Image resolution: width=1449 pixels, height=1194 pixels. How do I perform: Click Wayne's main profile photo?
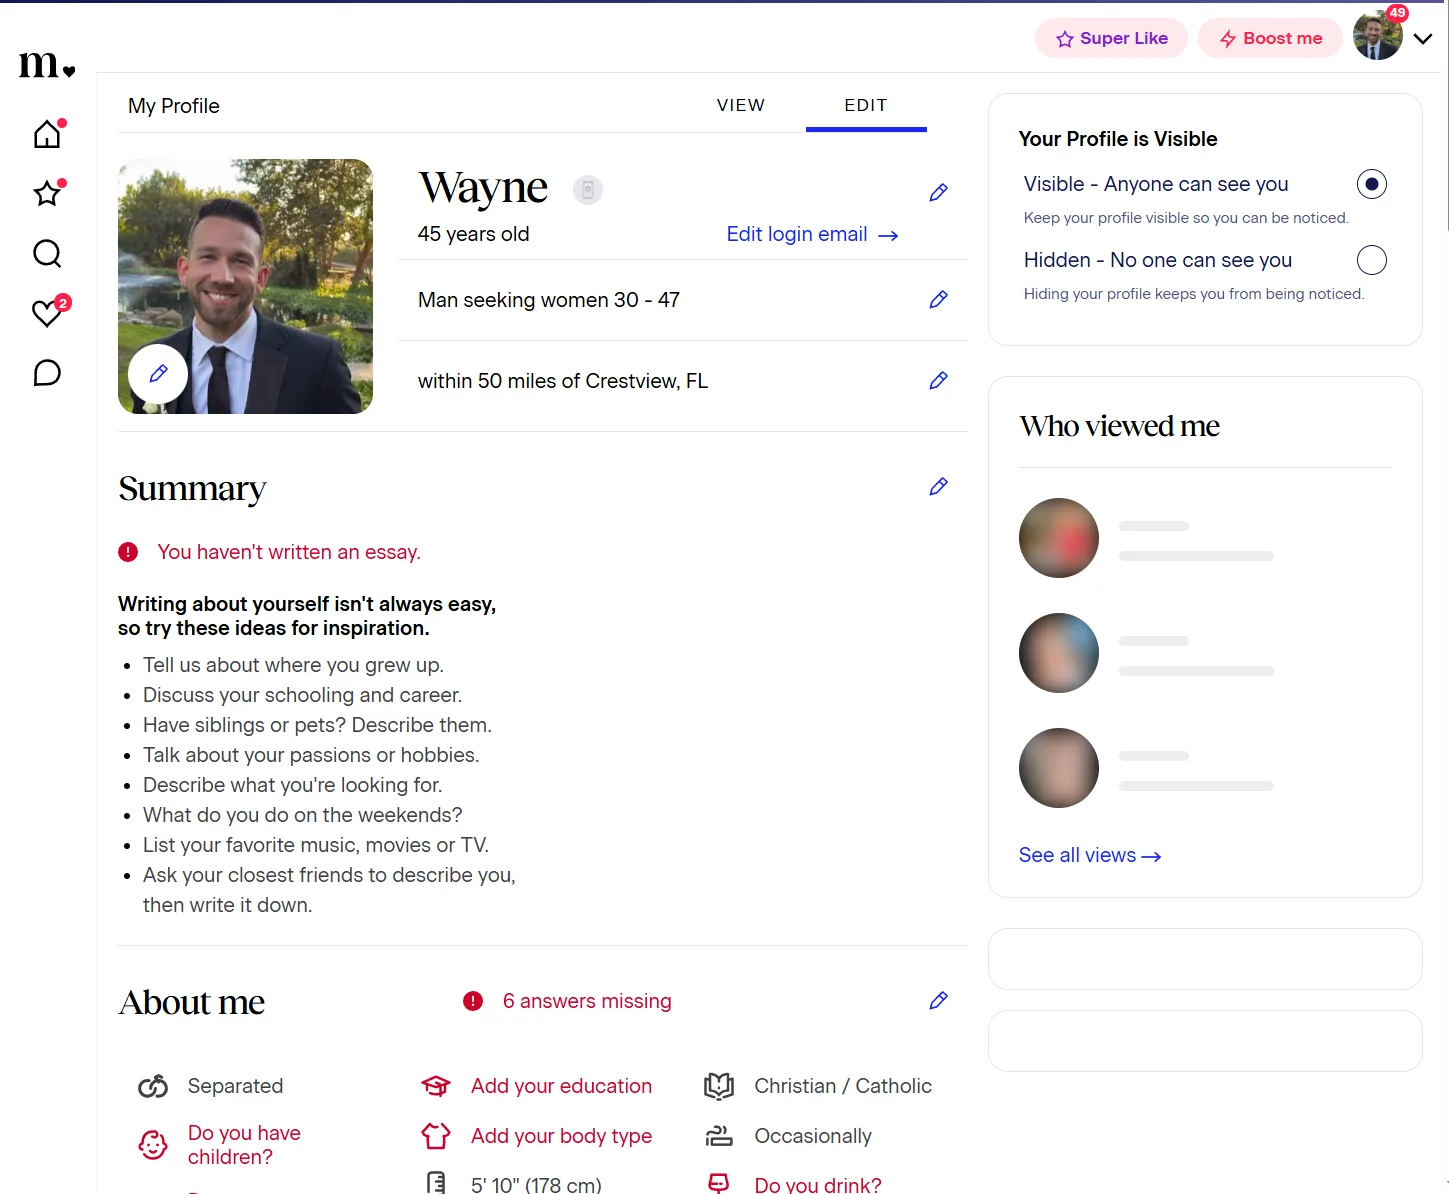click(x=245, y=286)
